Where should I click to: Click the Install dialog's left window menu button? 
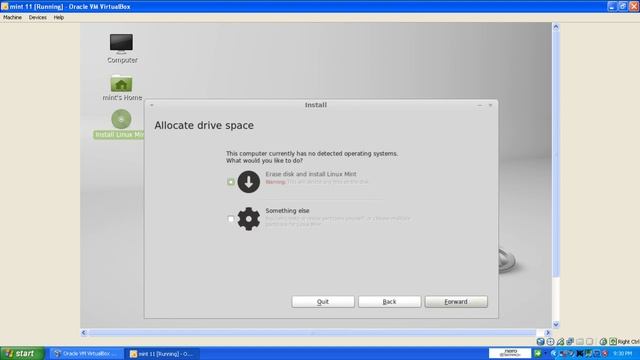(152, 105)
